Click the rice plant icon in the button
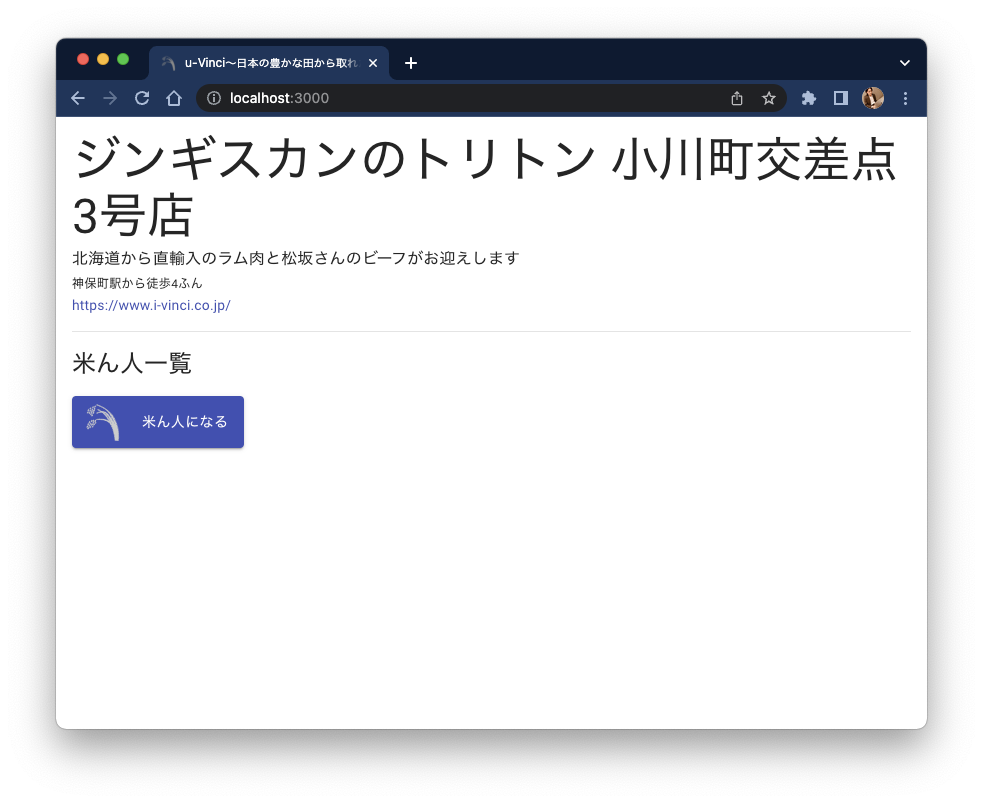Viewport: 983px width, 803px height. [x=103, y=422]
